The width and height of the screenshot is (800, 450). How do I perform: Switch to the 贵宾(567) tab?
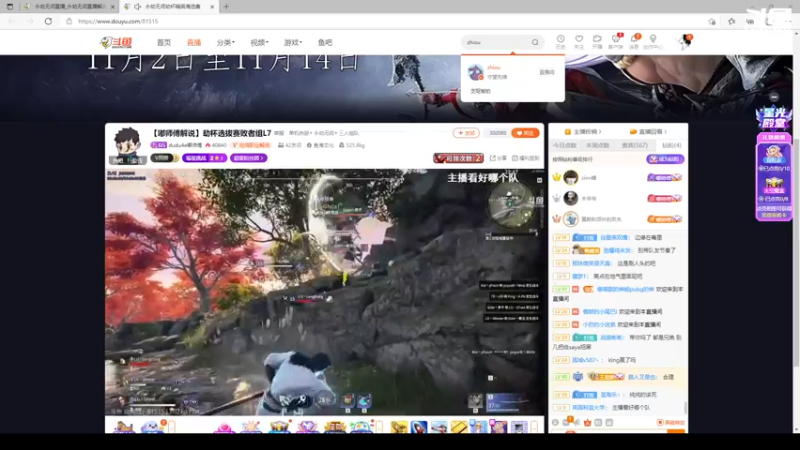(x=634, y=145)
